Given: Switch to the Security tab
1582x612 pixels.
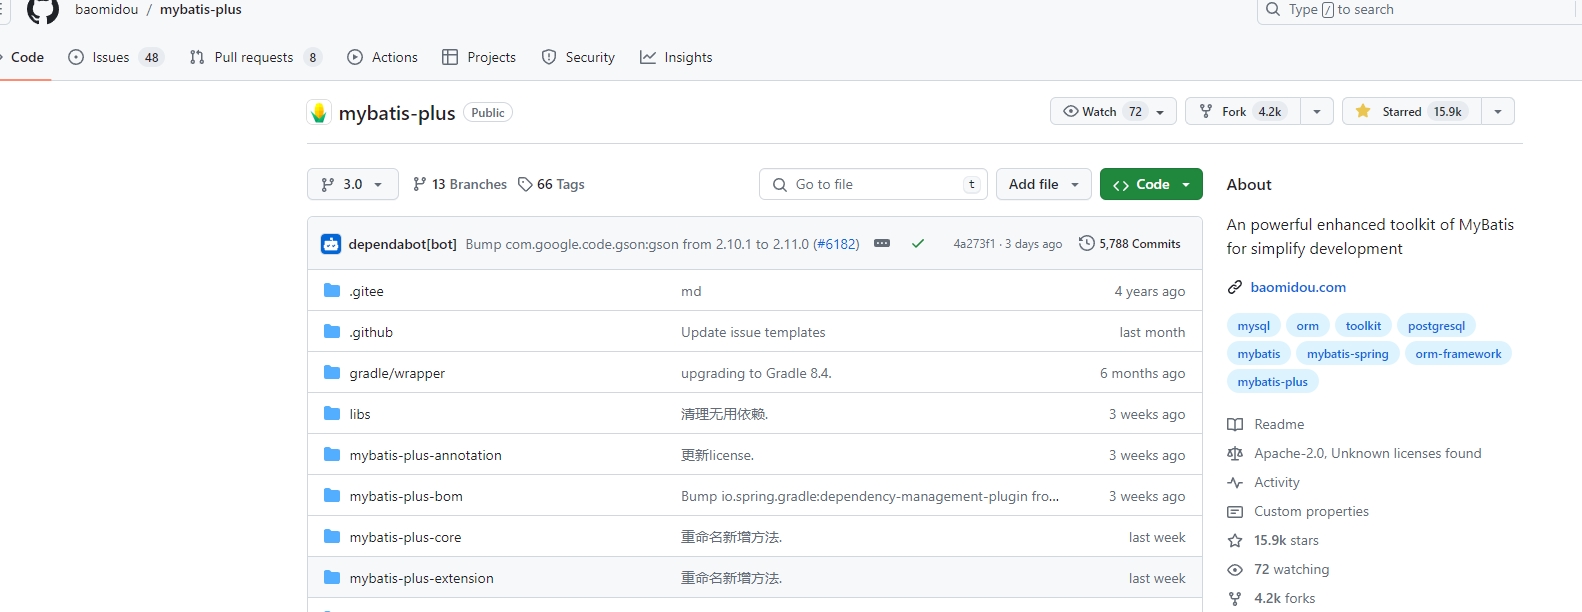Looking at the screenshot, I should click(578, 57).
